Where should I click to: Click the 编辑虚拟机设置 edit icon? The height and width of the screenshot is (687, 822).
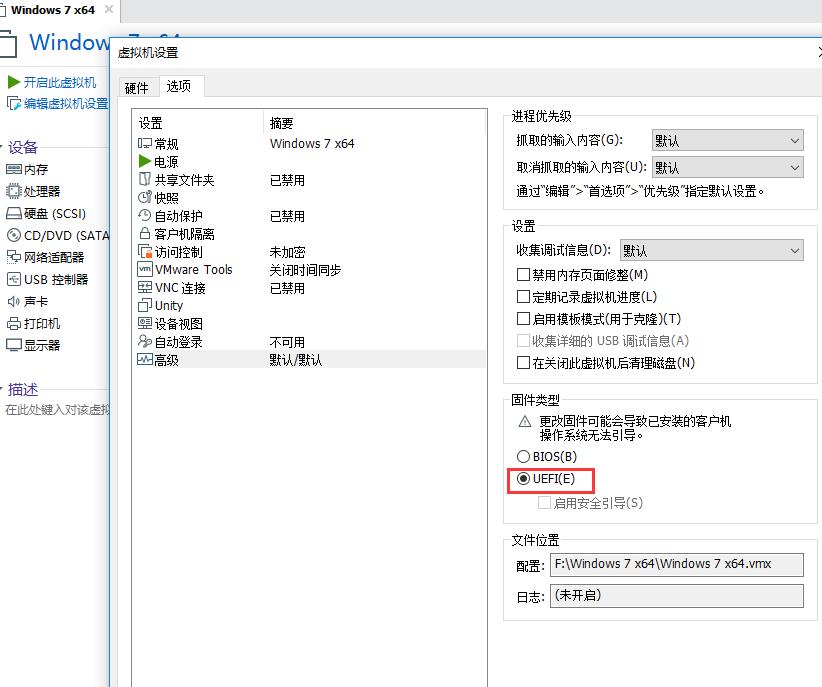click(14, 103)
